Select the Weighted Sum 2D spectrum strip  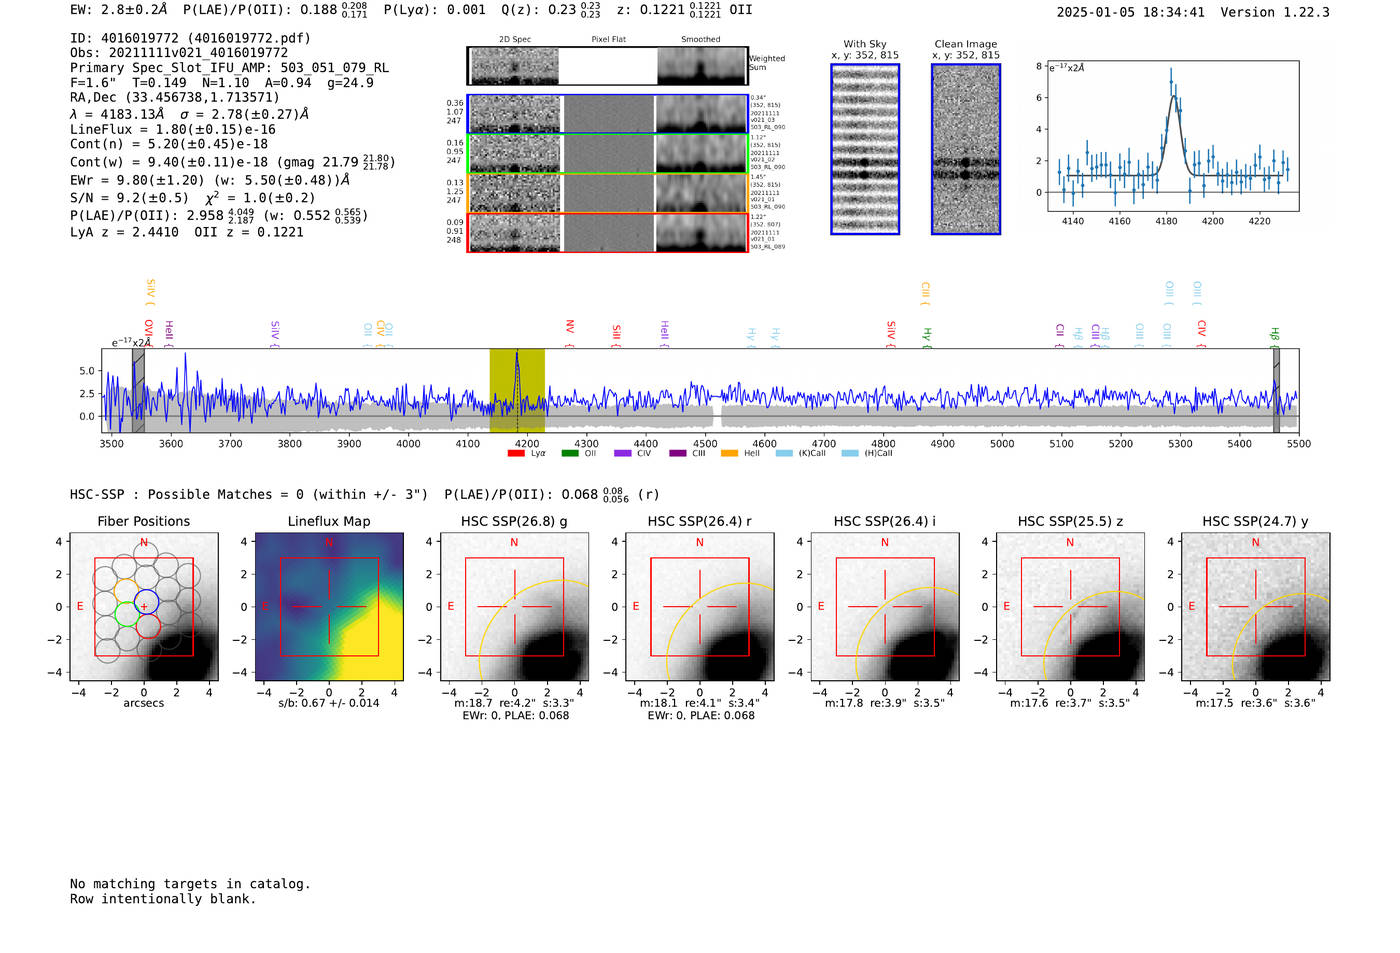pos(608,66)
